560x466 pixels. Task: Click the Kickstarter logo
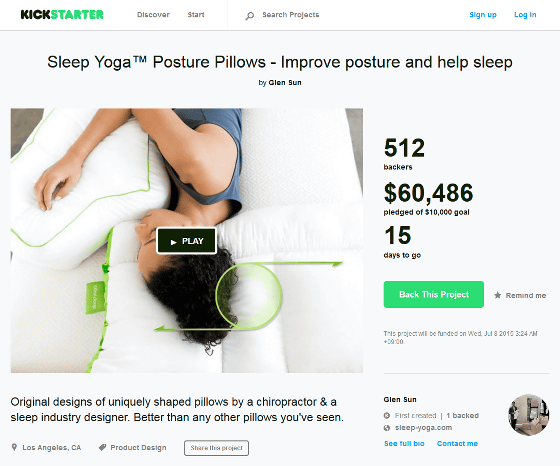62,15
